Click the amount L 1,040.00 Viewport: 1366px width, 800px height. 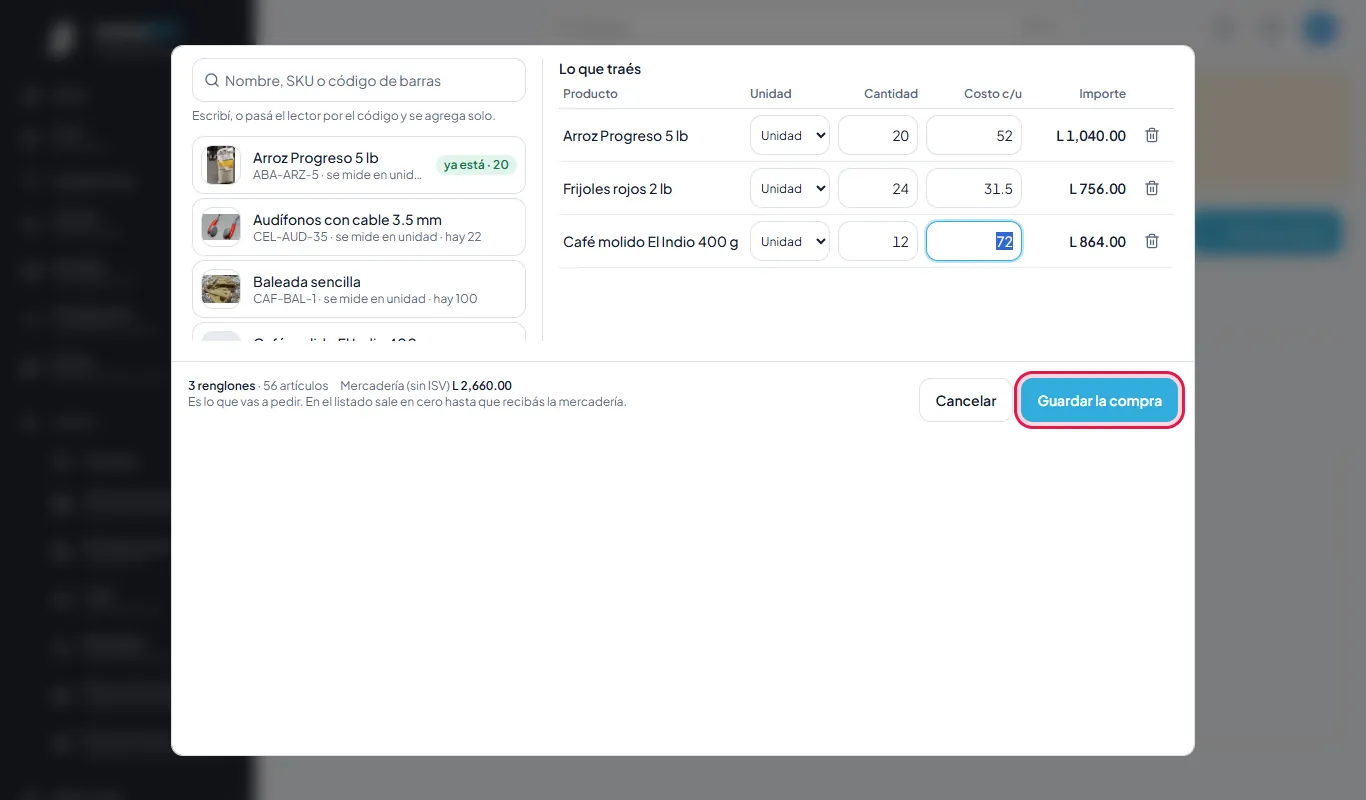[x=1091, y=135]
